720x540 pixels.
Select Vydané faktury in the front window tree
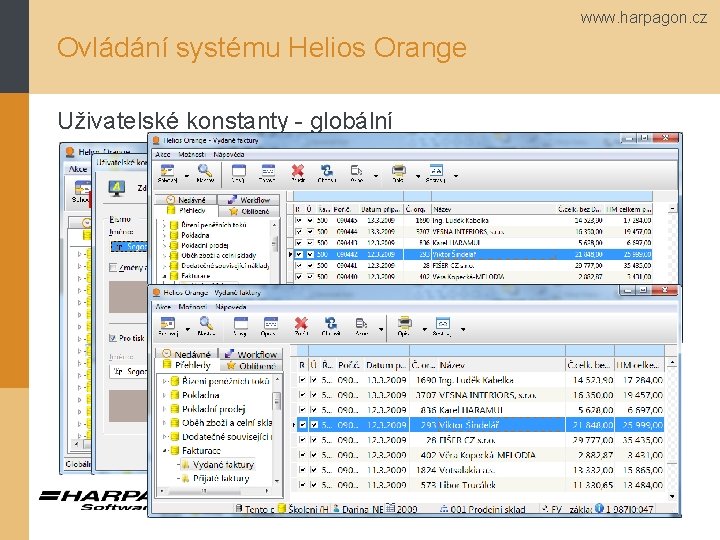(223, 465)
